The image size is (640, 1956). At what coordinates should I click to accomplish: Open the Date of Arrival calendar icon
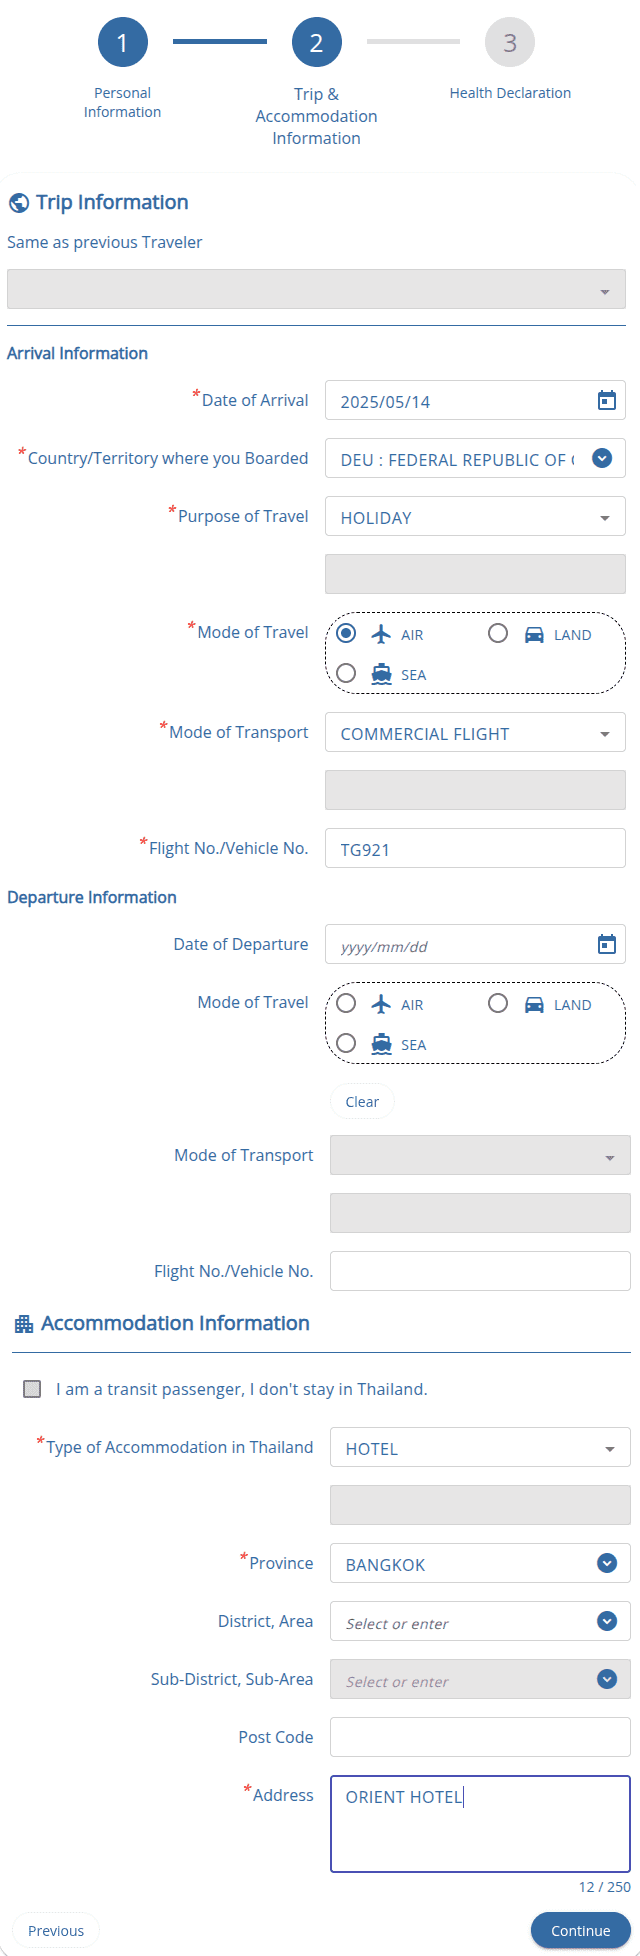click(606, 401)
